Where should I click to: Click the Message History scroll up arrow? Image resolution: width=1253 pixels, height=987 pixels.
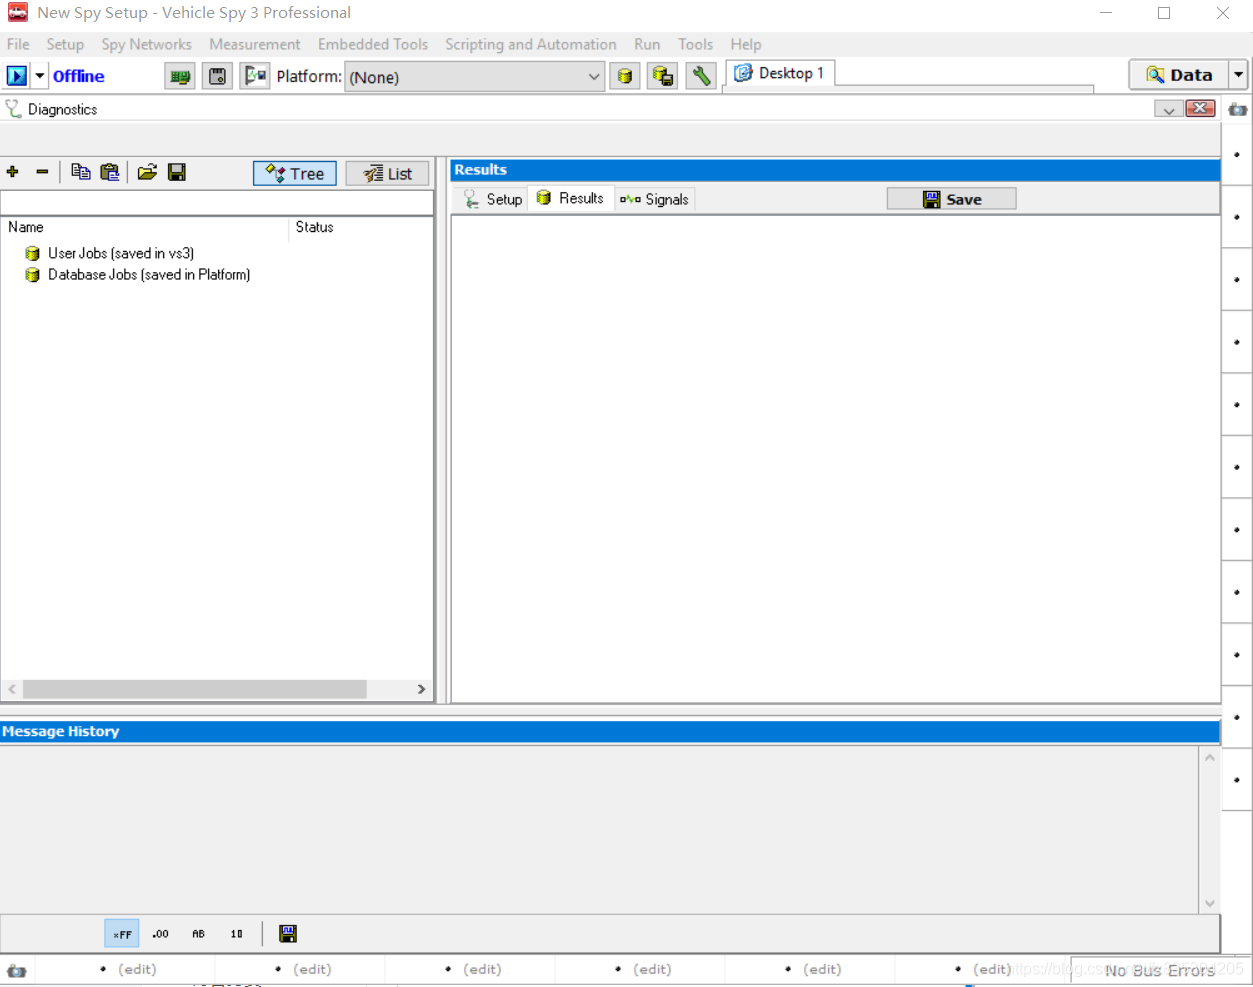(1210, 757)
